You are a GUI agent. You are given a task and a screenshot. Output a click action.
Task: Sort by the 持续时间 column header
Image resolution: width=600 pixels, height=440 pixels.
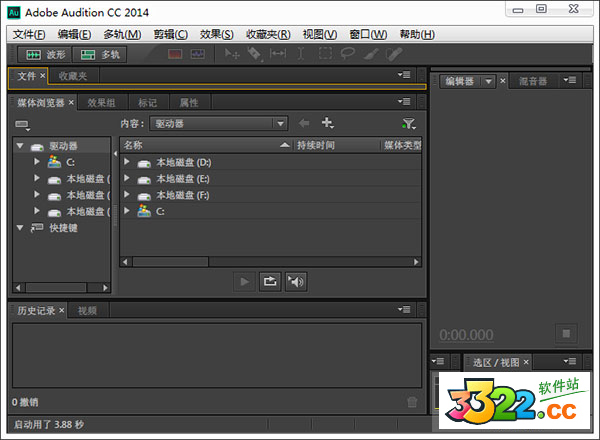click(338, 145)
